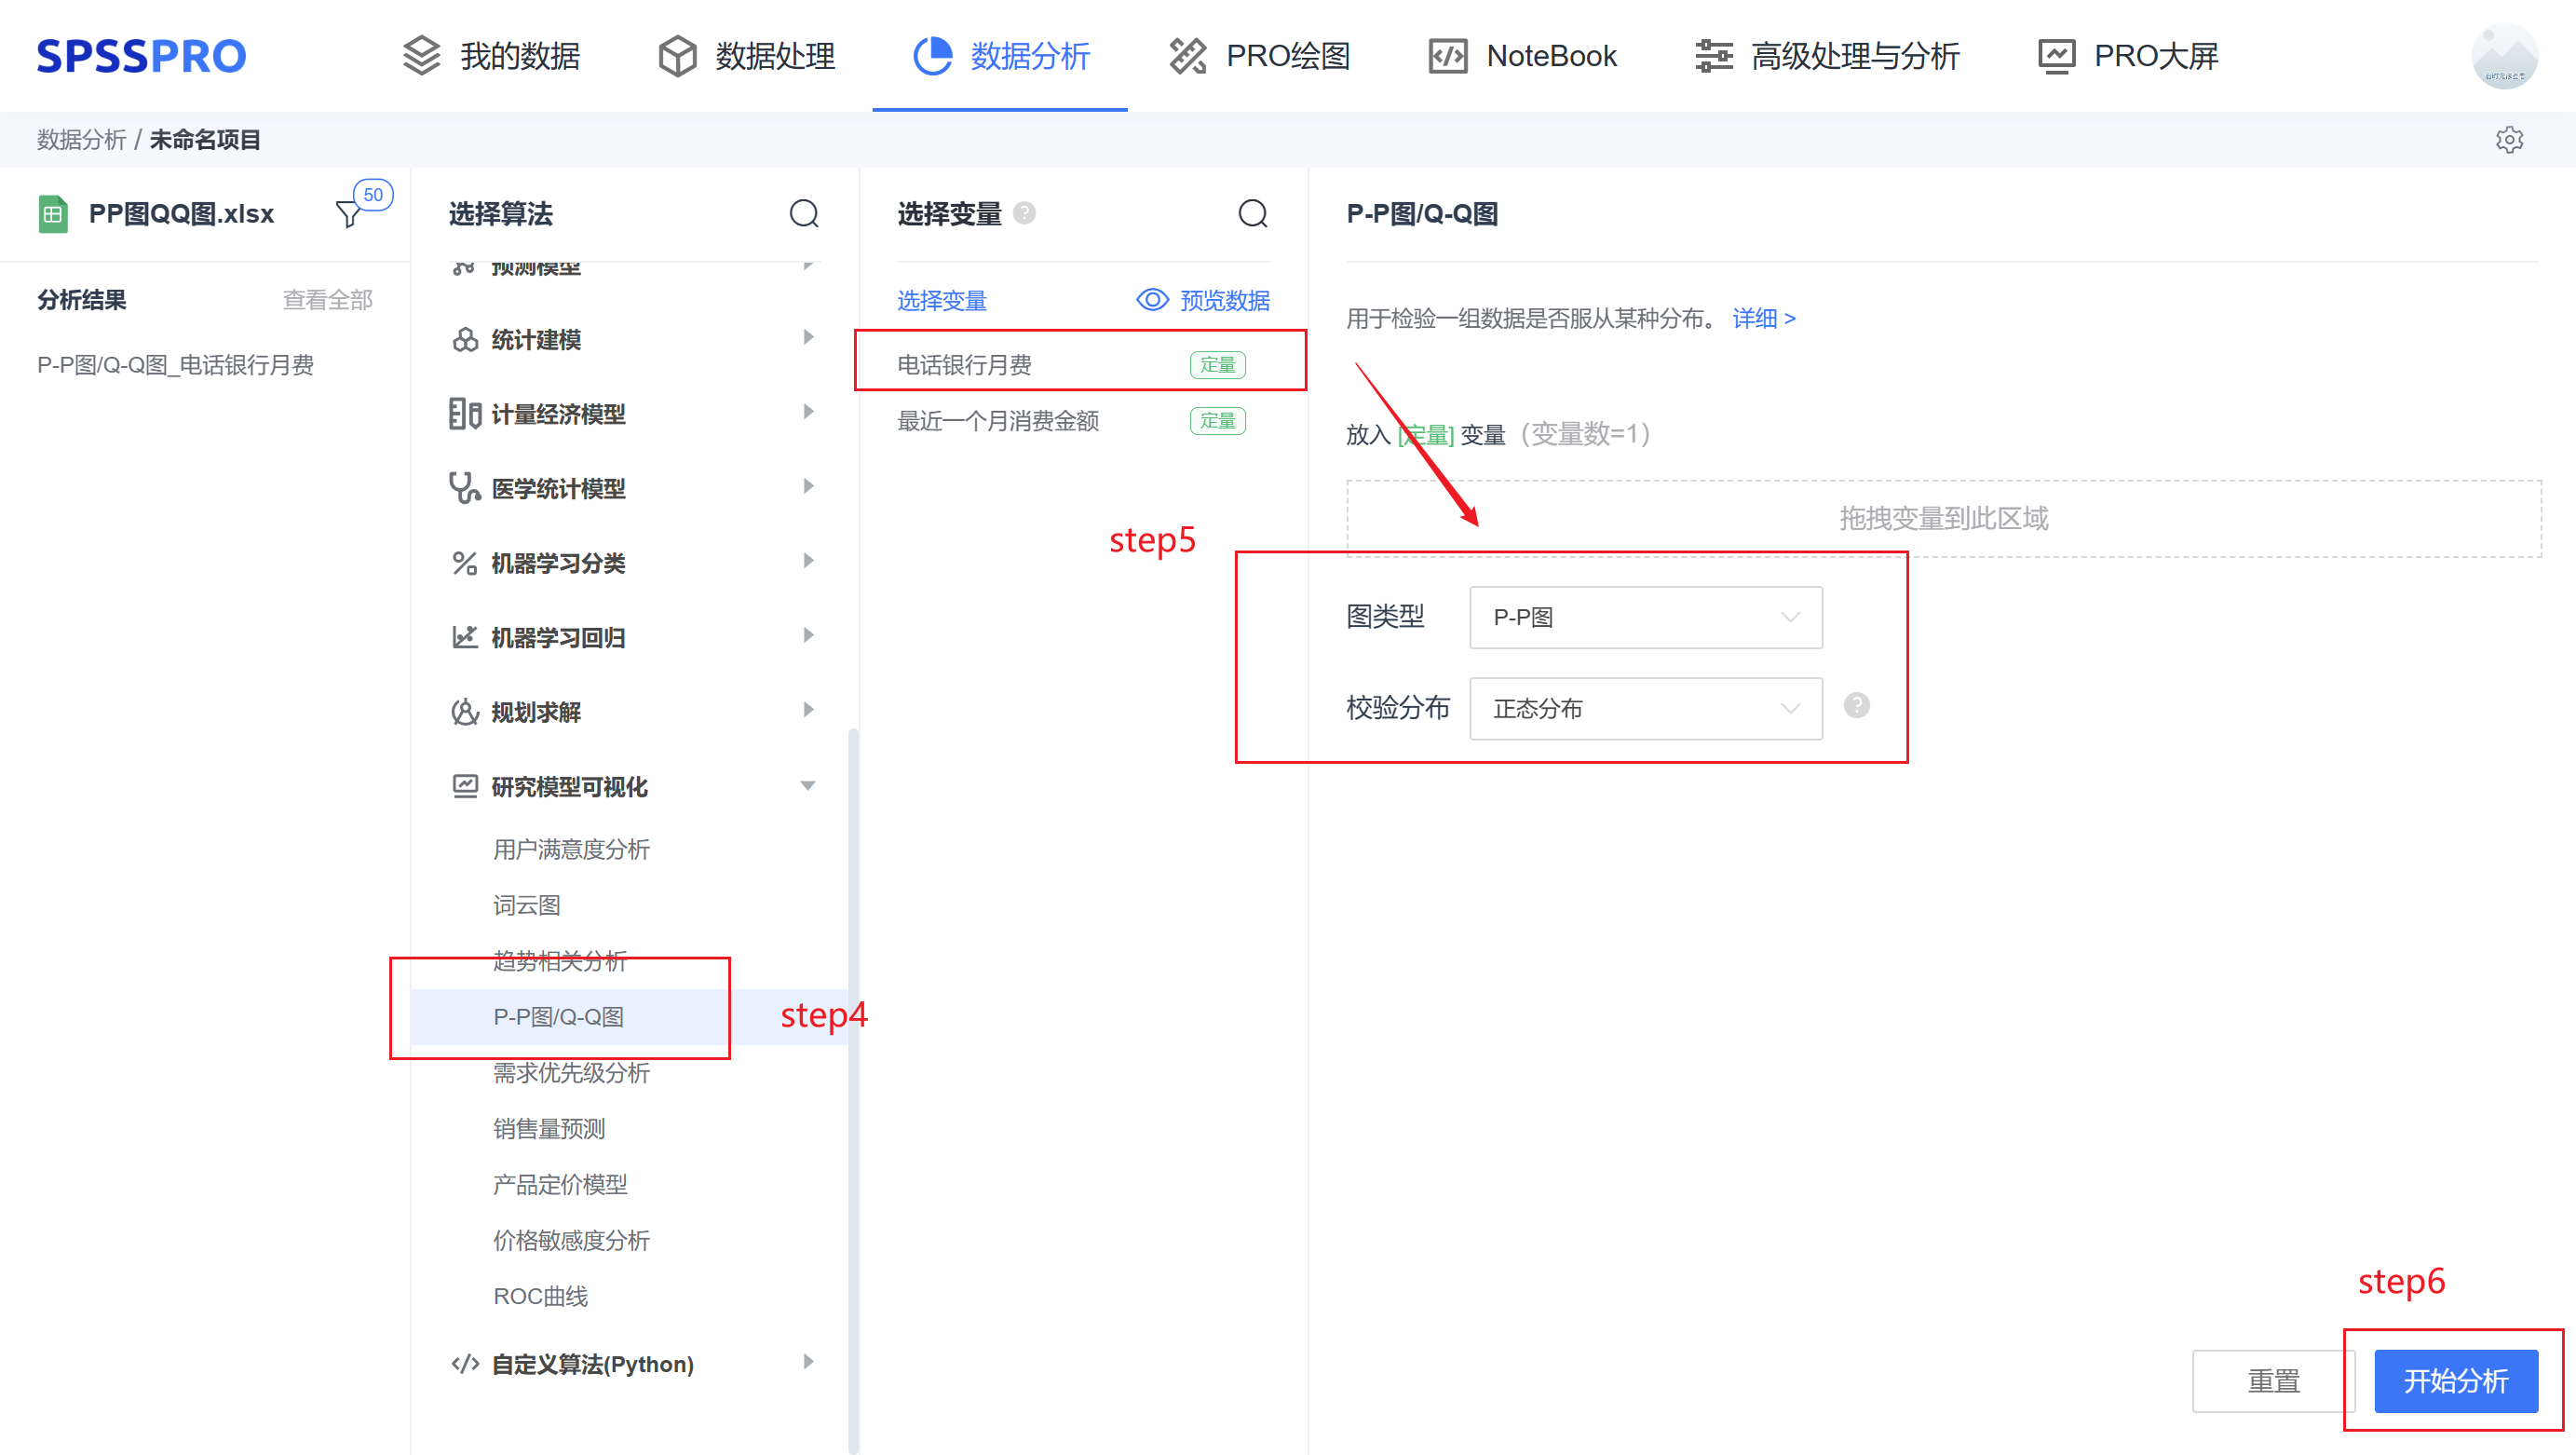The width and height of the screenshot is (2576, 1455).
Task: Click the SPSSPRO logo
Action: (x=141, y=56)
